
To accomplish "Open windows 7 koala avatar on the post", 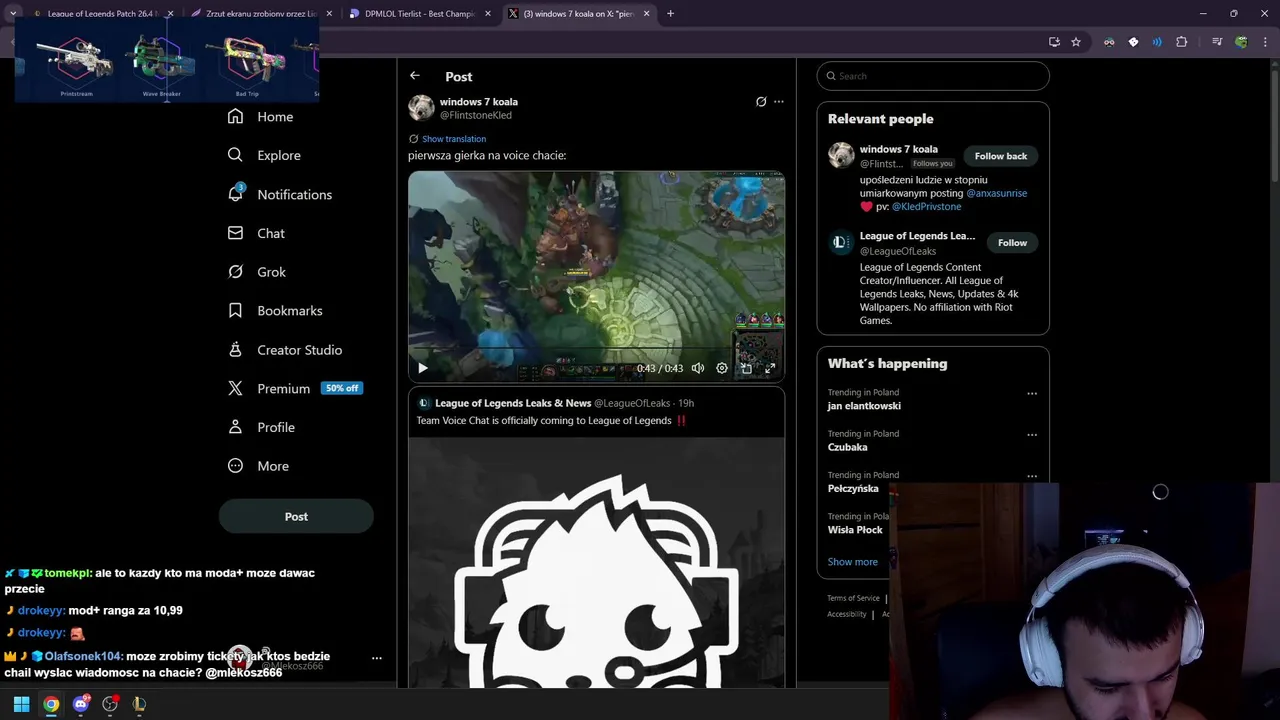I will click(421, 108).
